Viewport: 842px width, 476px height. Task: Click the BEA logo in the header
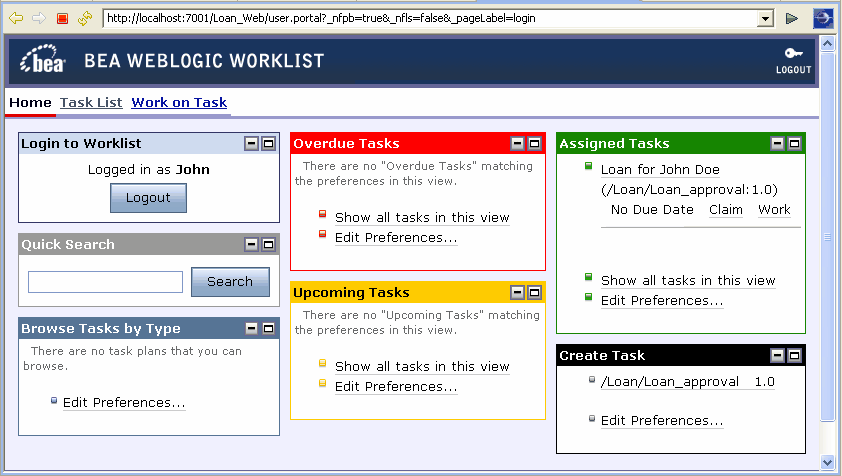pyautogui.click(x=42, y=59)
